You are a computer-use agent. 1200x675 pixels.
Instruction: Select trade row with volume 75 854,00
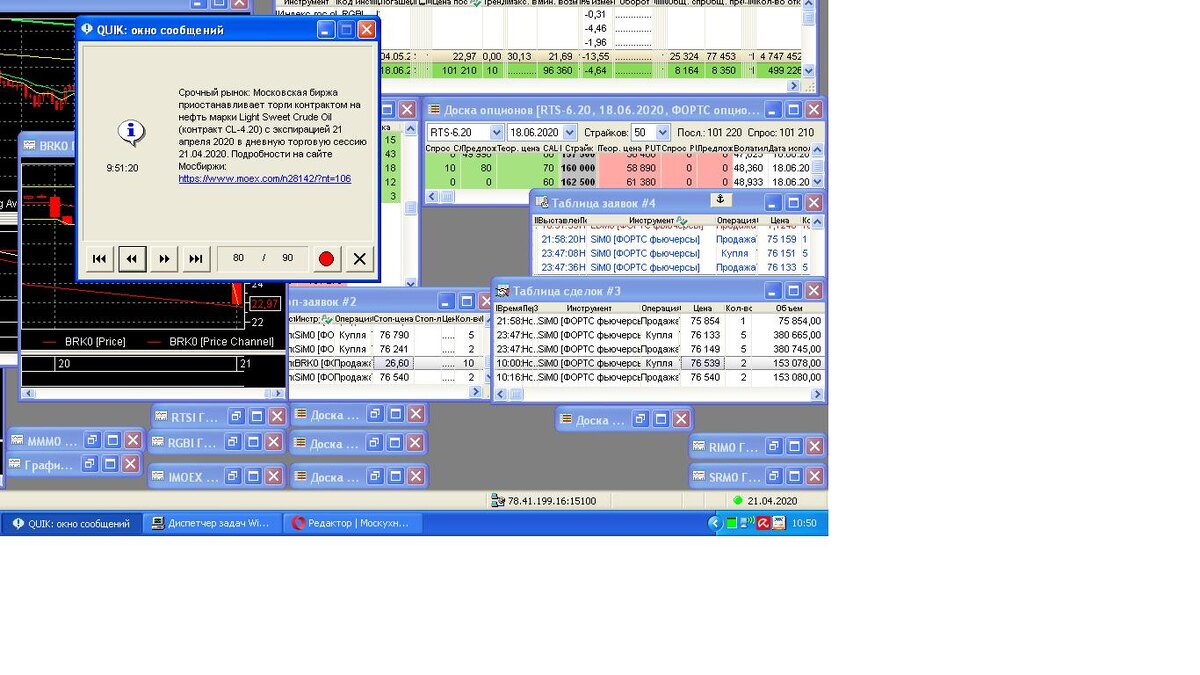click(658, 321)
